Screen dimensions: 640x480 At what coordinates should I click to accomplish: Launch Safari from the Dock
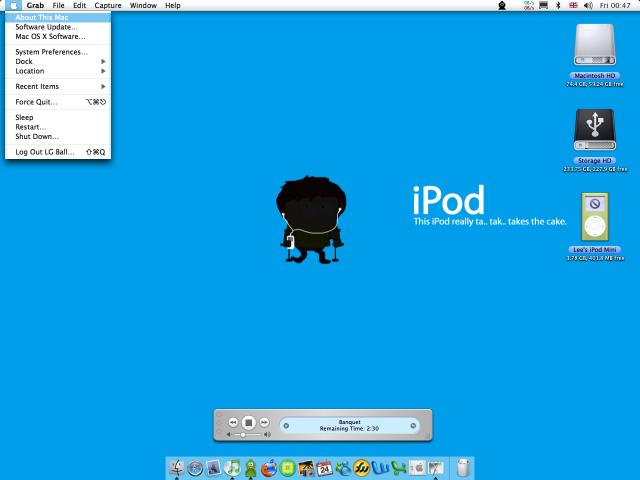(x=195, y=468)
